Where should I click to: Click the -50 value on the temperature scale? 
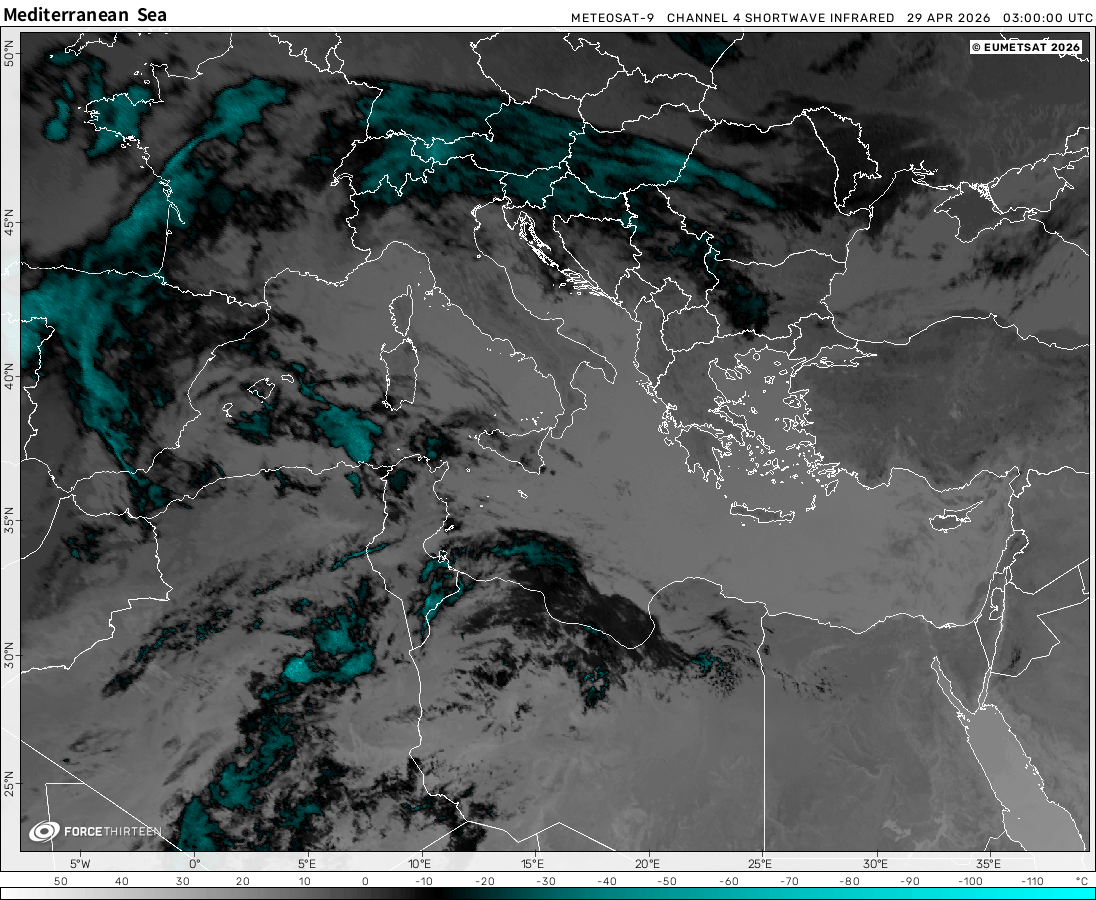670,881
